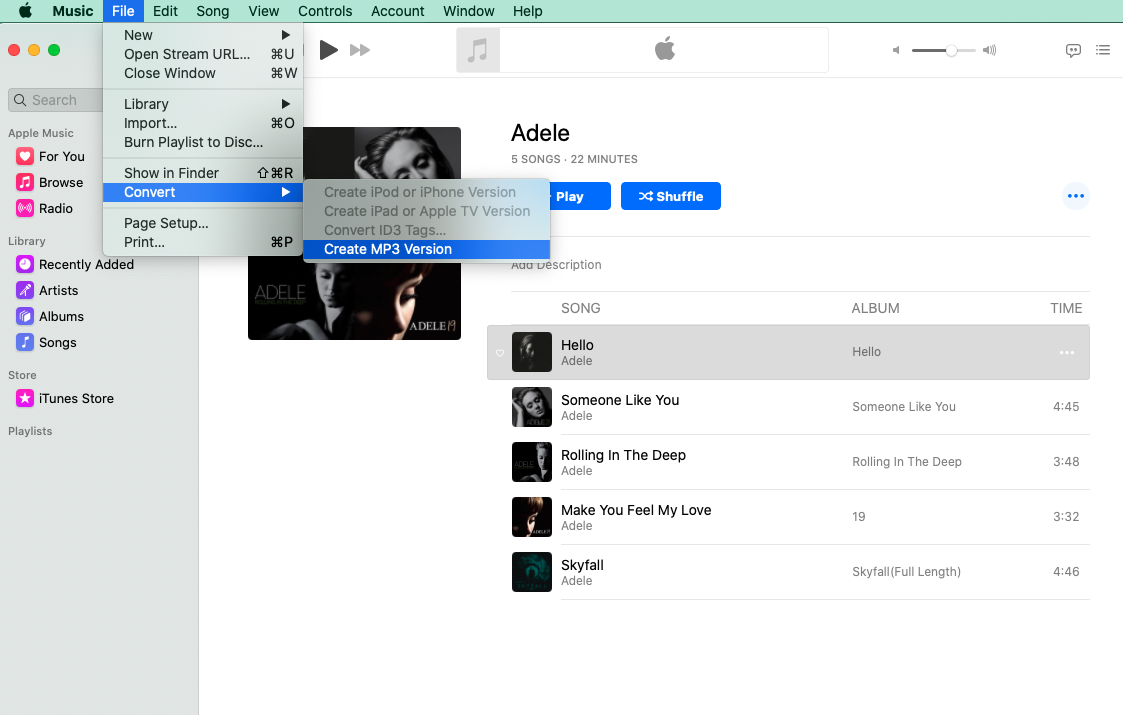Viewport: 1123px width, 715px height.
Task: Choose Close Window menu item
Action: coord(203,73)
